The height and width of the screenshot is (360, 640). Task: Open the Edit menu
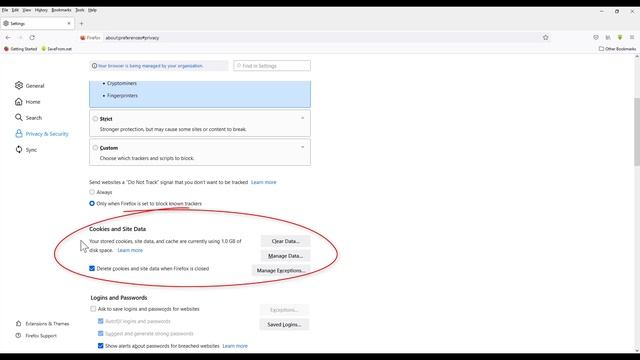tap(15, 10)
